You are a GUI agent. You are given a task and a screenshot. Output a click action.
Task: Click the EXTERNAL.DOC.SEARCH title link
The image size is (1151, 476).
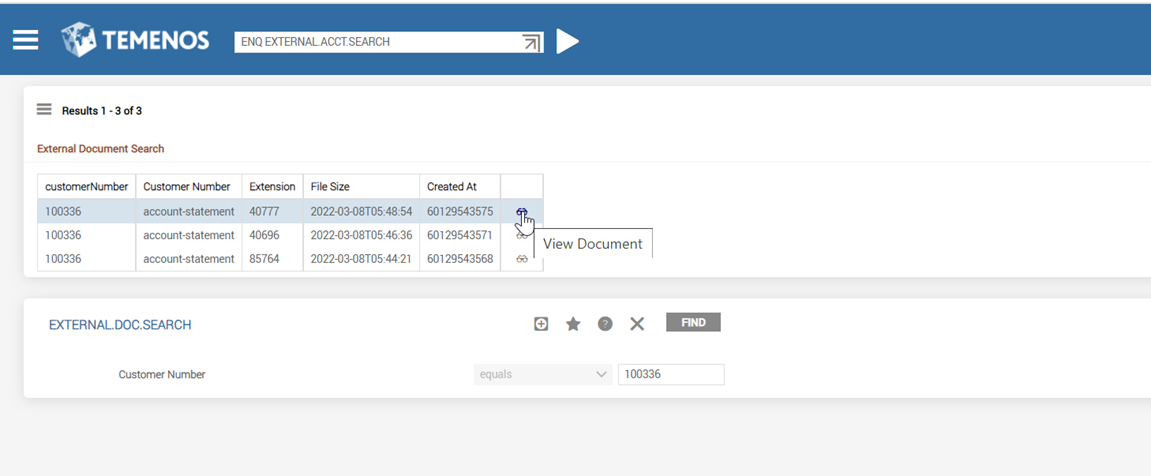click(x=120, y=325)
